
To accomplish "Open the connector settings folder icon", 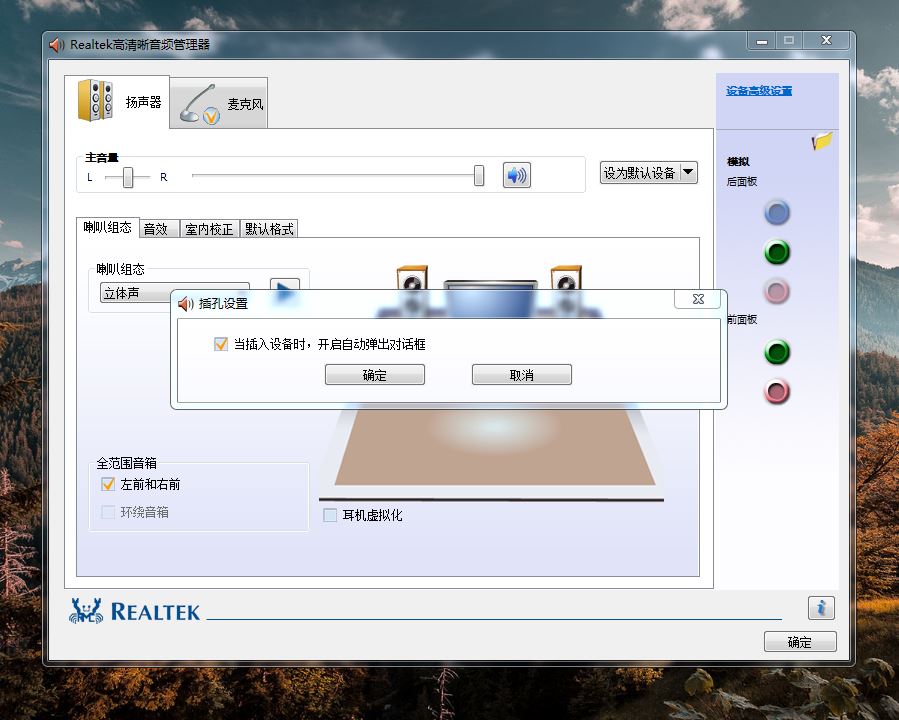I will pos(822,140).
